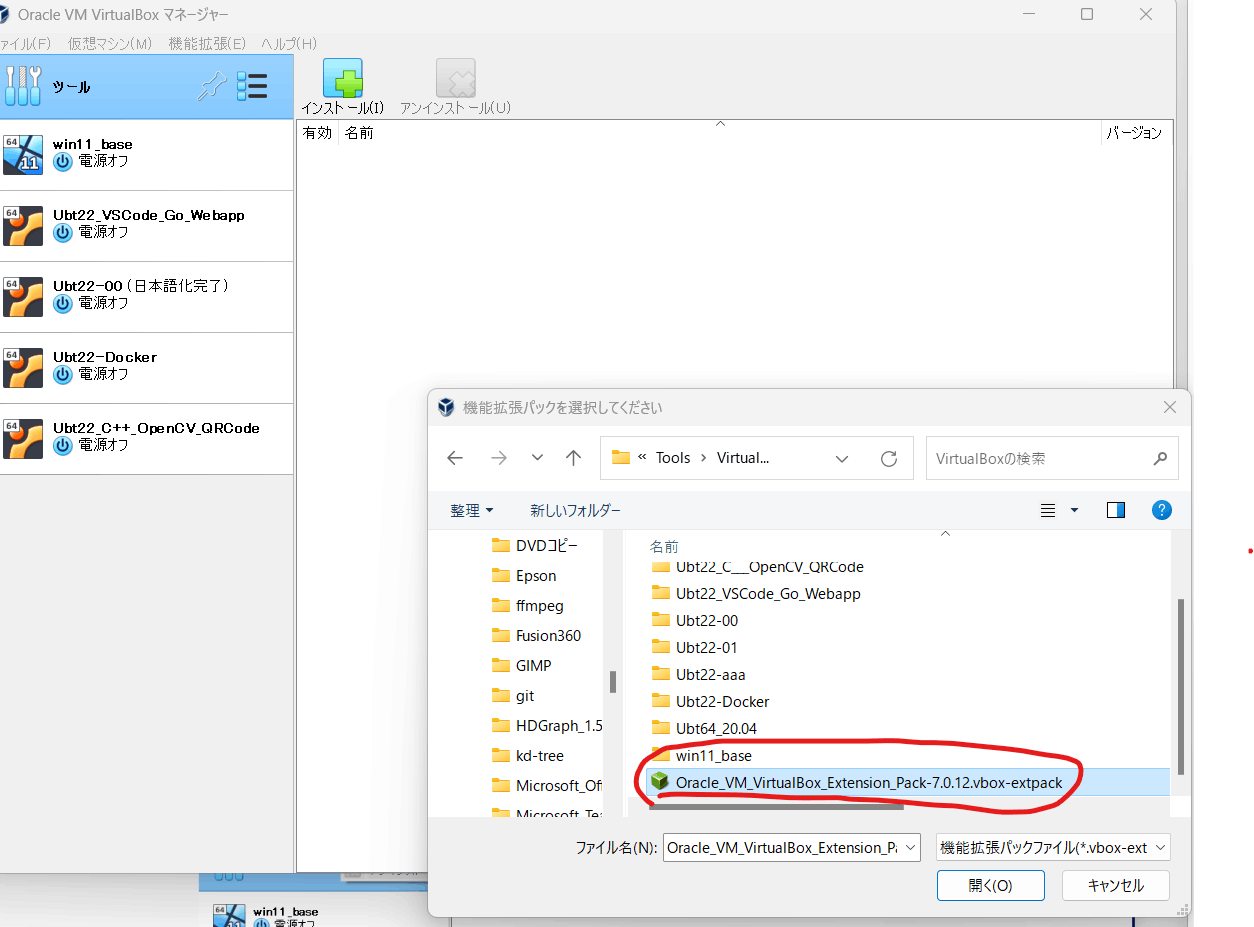Image resolution: width=1254 pixels, height=927 pixels.
Task: Click the Epson folder icon in tree
Action: point(501,576)
